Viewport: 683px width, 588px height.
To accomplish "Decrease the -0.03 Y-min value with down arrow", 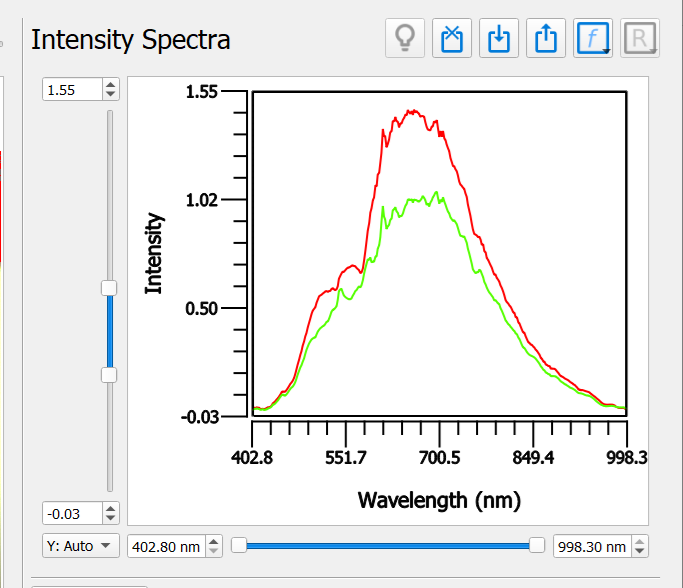I will (110, 518).
